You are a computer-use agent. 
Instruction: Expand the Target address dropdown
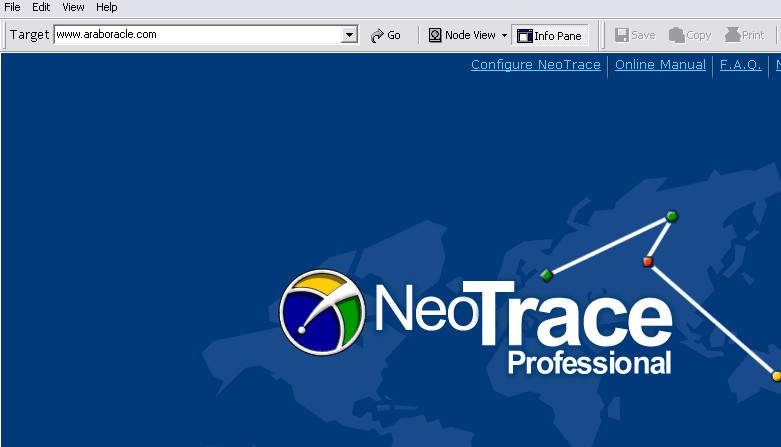349,35
